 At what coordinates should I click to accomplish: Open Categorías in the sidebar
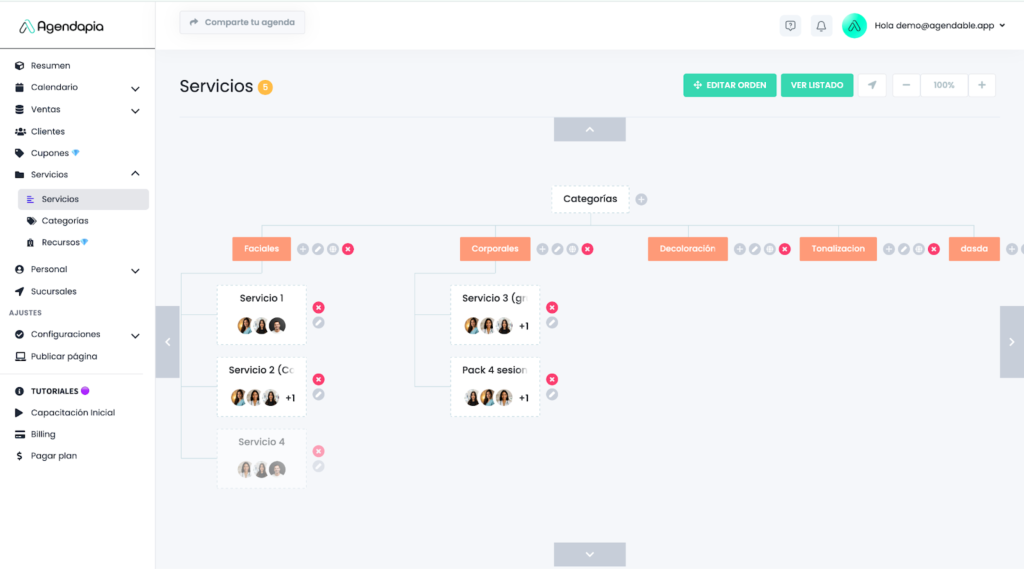pos(64,221)
